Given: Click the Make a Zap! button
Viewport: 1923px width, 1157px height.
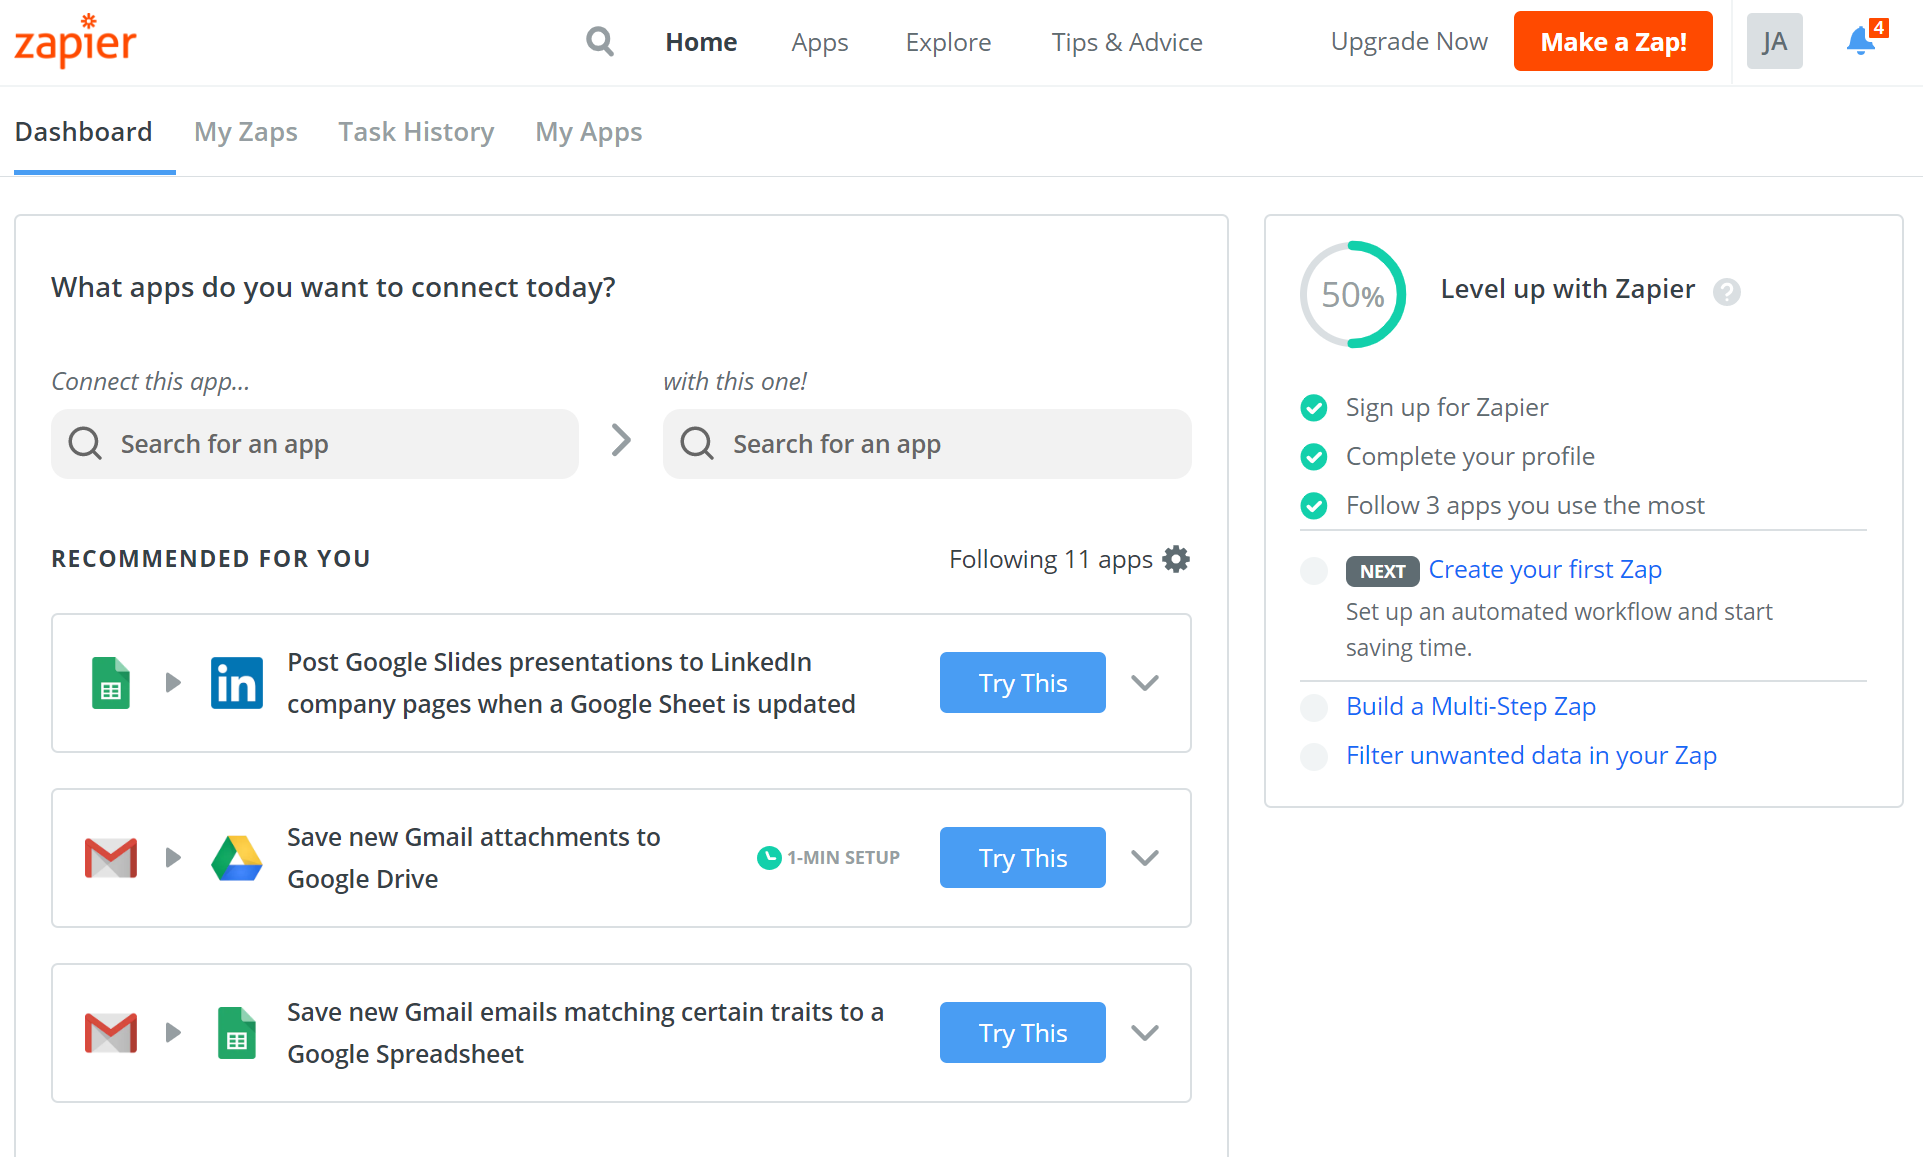Looking at the screenshot, I should [x=1613, y=41].
